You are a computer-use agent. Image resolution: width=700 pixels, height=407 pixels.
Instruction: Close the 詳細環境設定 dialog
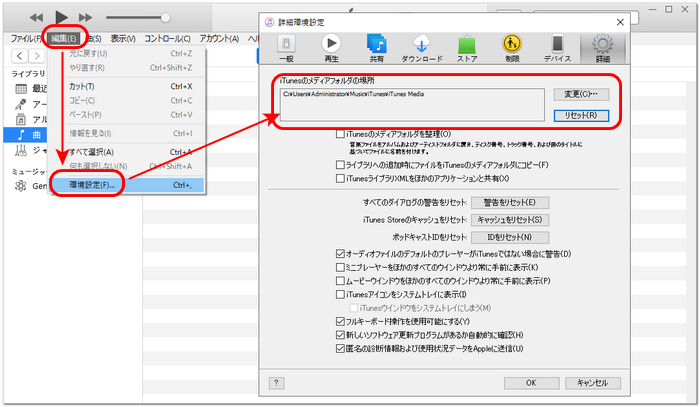[x=620, y=22]
